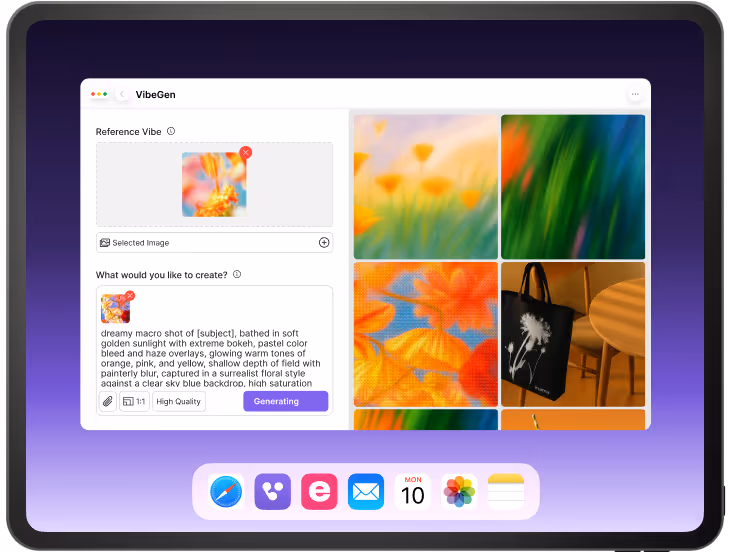The height and width of the screenshot is (552, 730).
Task: Click the 'What would you like to create?' heading
Action: click(x=162, y=275)
